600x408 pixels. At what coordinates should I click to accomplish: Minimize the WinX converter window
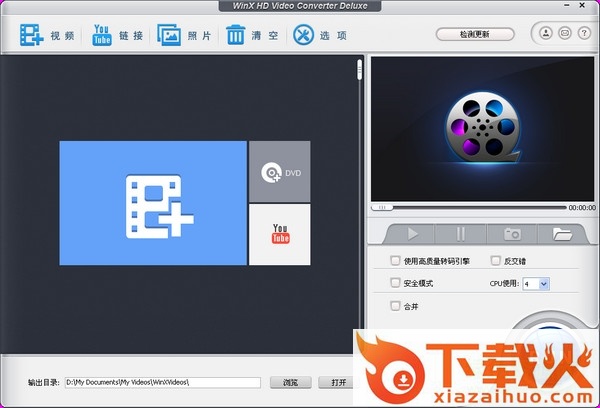[567, 5]
